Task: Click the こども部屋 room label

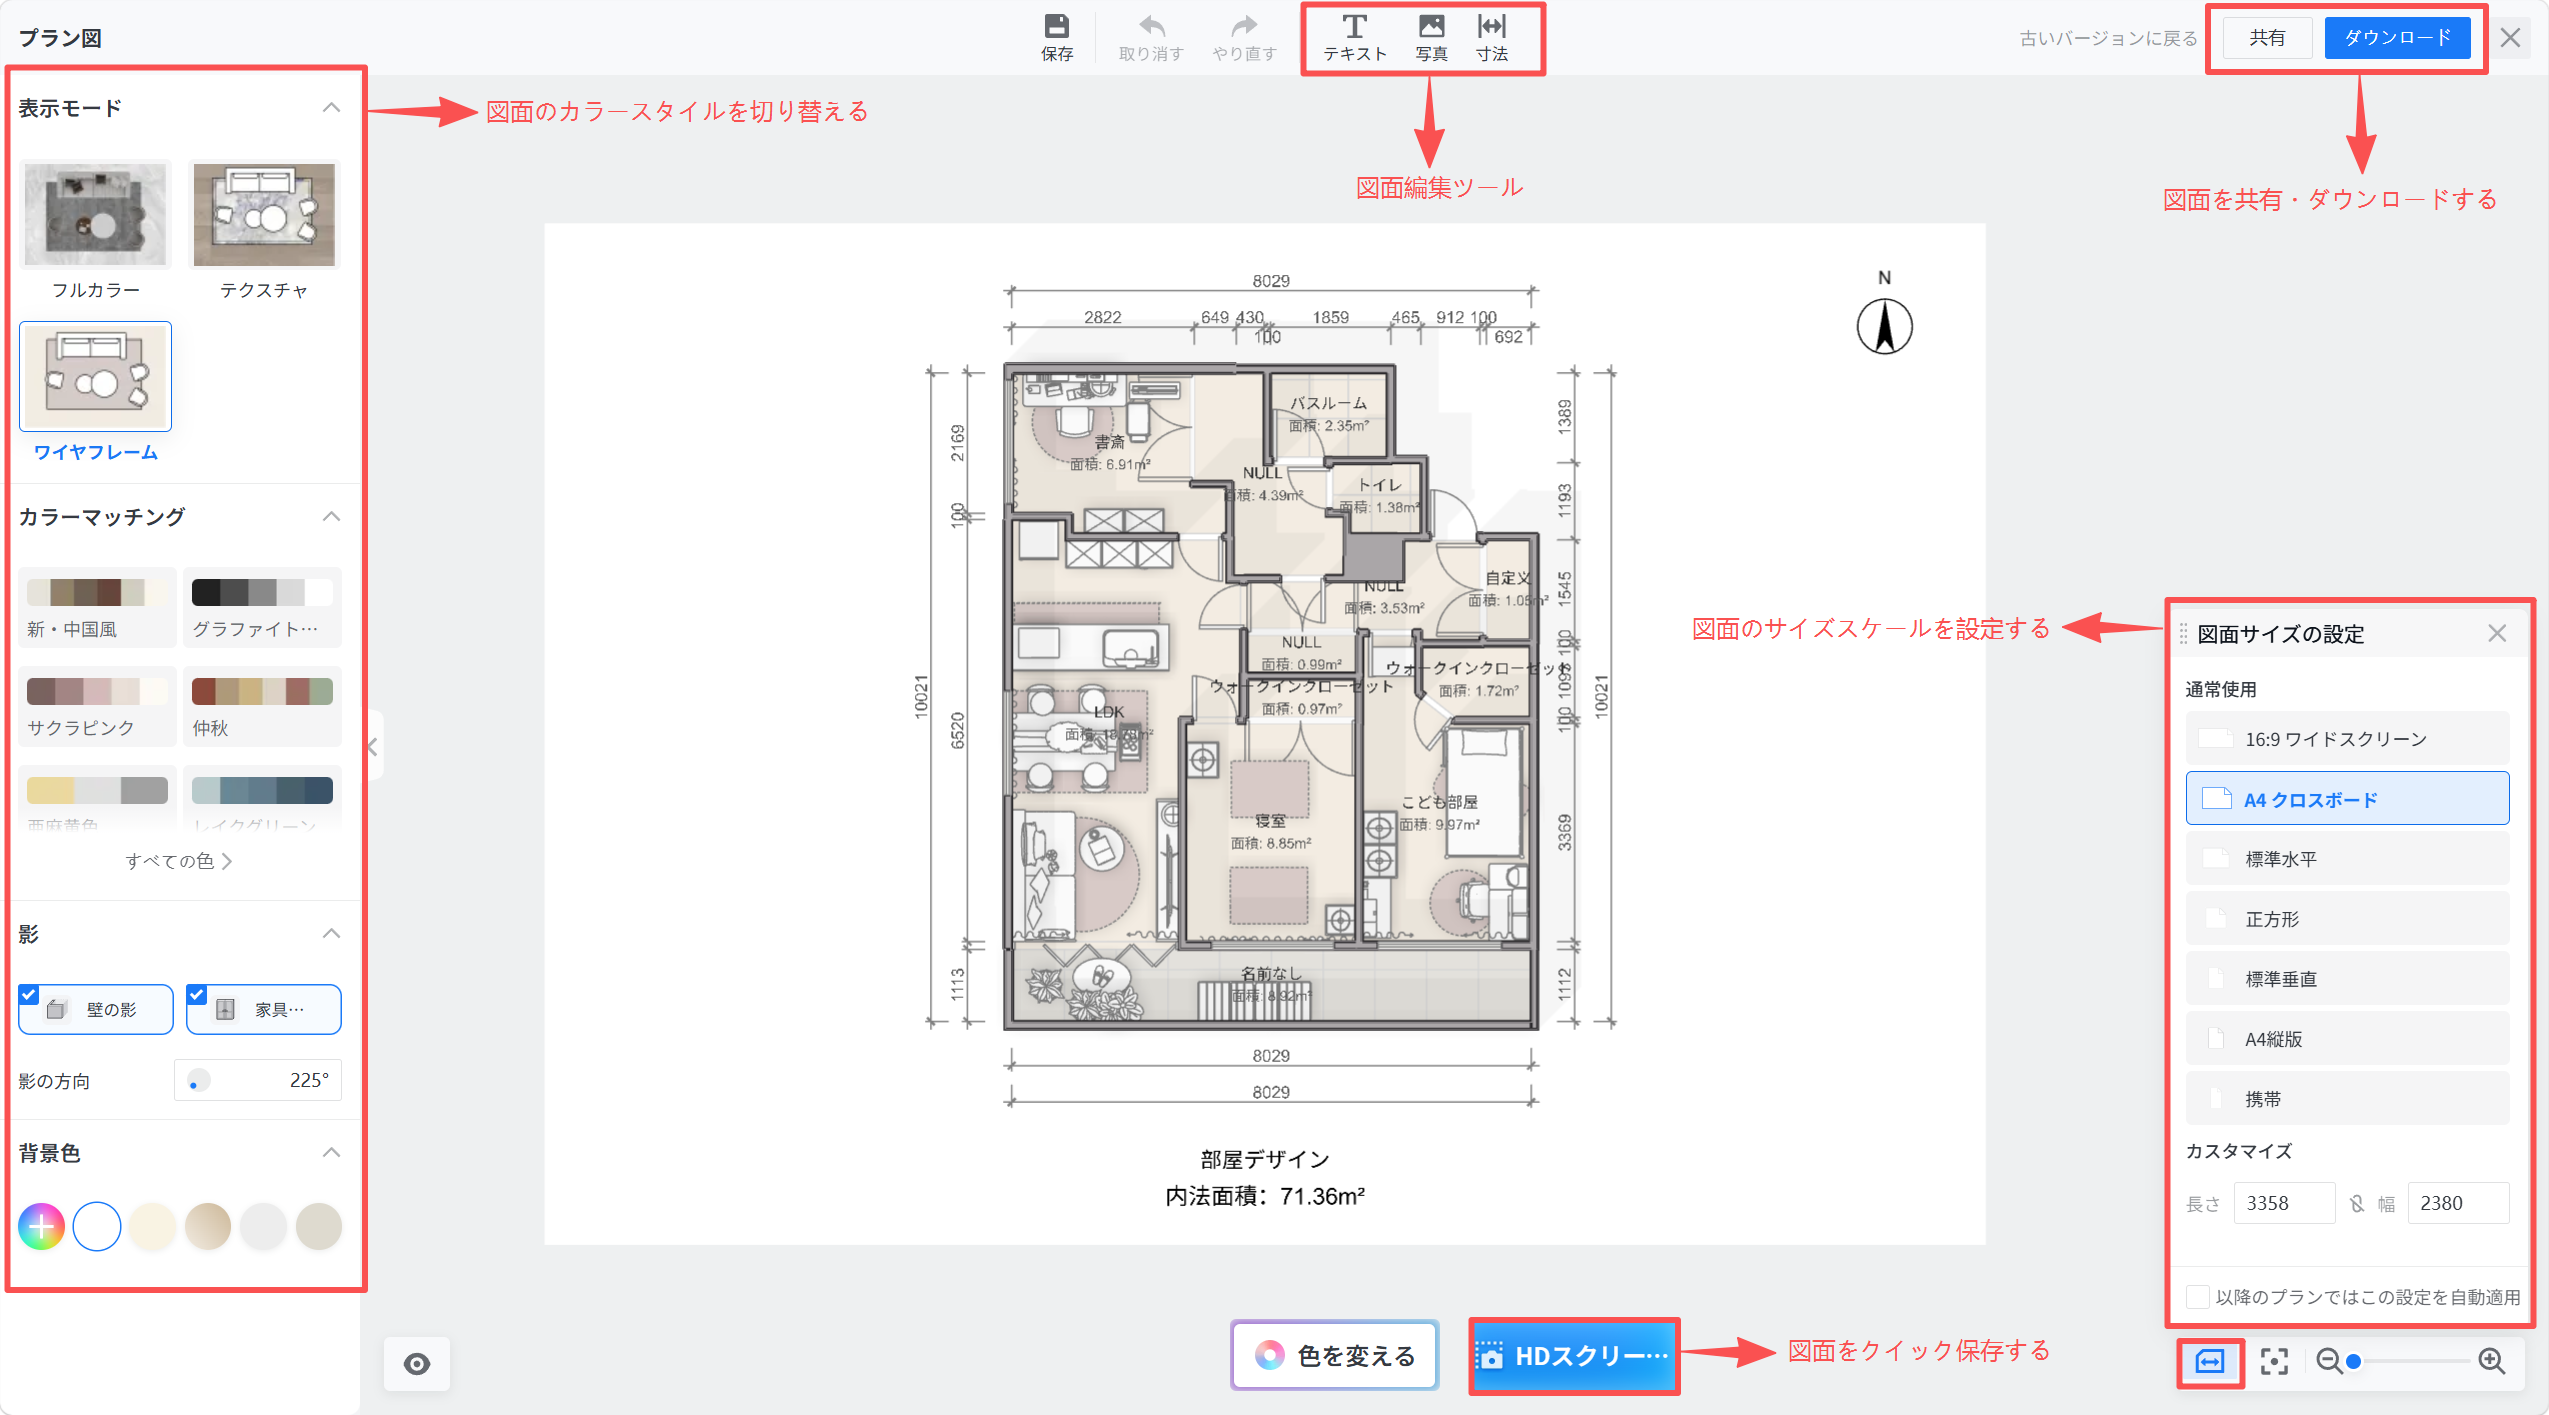Action: 1439,801
